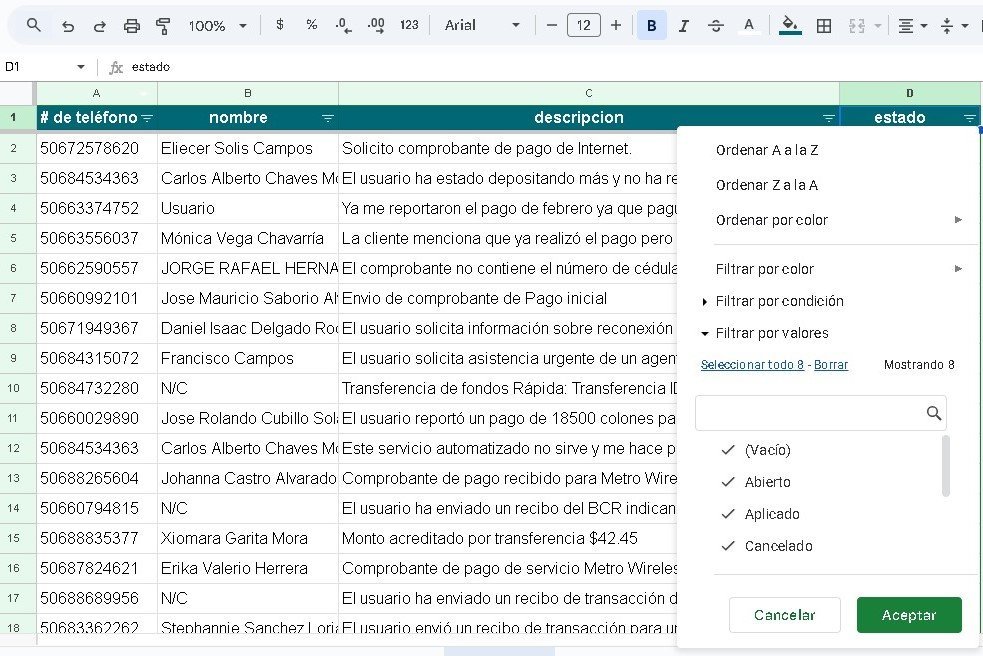This screenshot has width=983, height=656.
Task: Open the fill color paint bucket
Action: 790,26
